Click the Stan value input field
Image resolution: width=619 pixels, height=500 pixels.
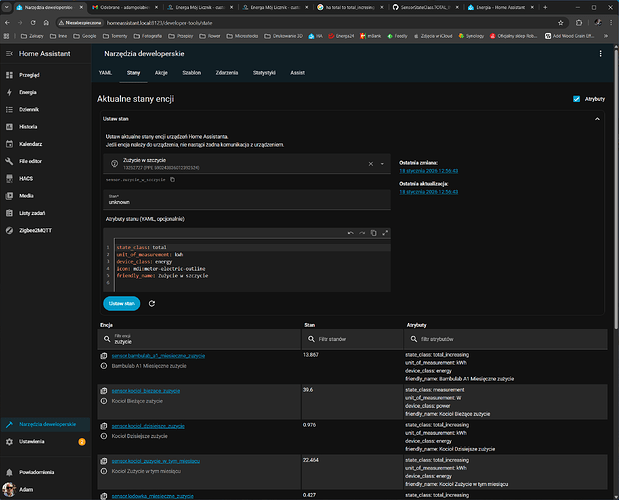(245, 201)
